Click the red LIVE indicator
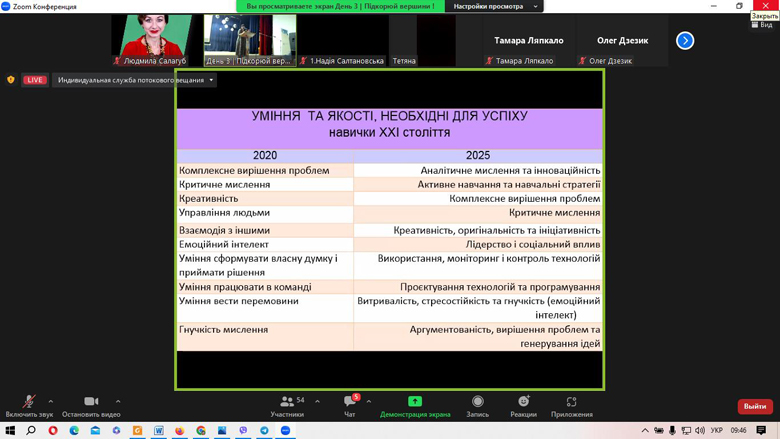 34,80
